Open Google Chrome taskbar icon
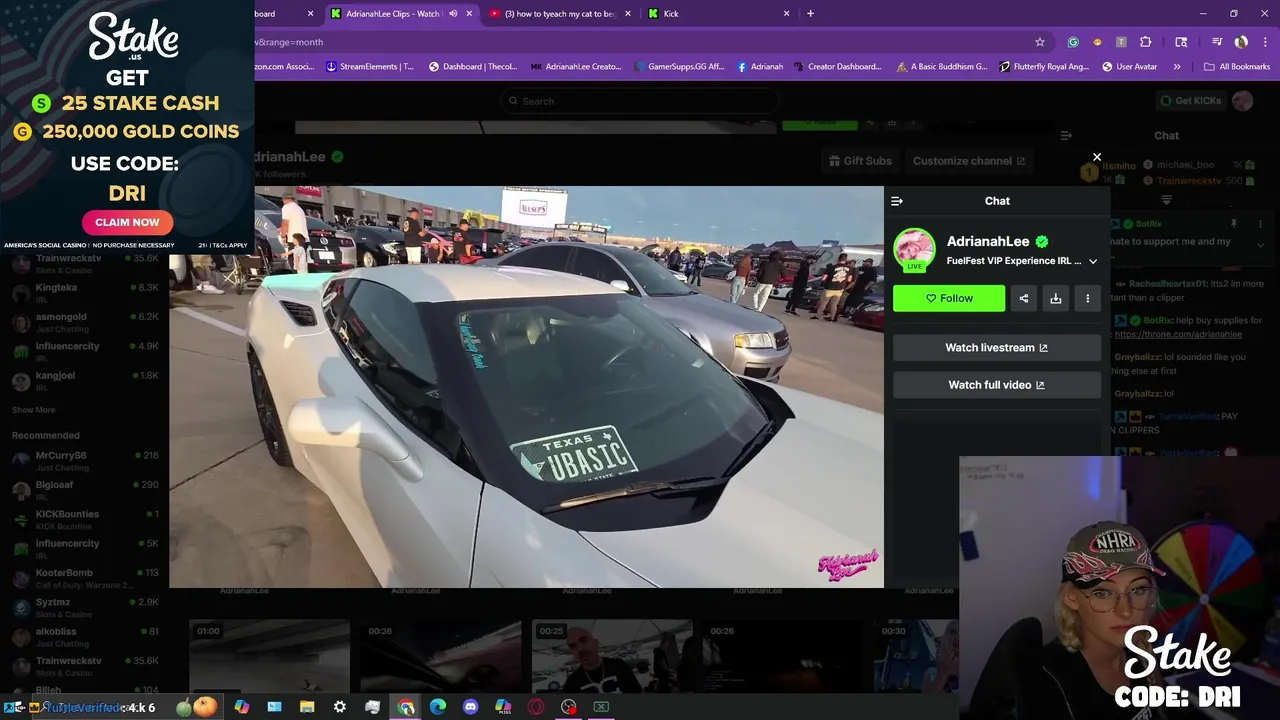Image resolution: width=1280 pixels, height=720 pixels. pos(406,707)
